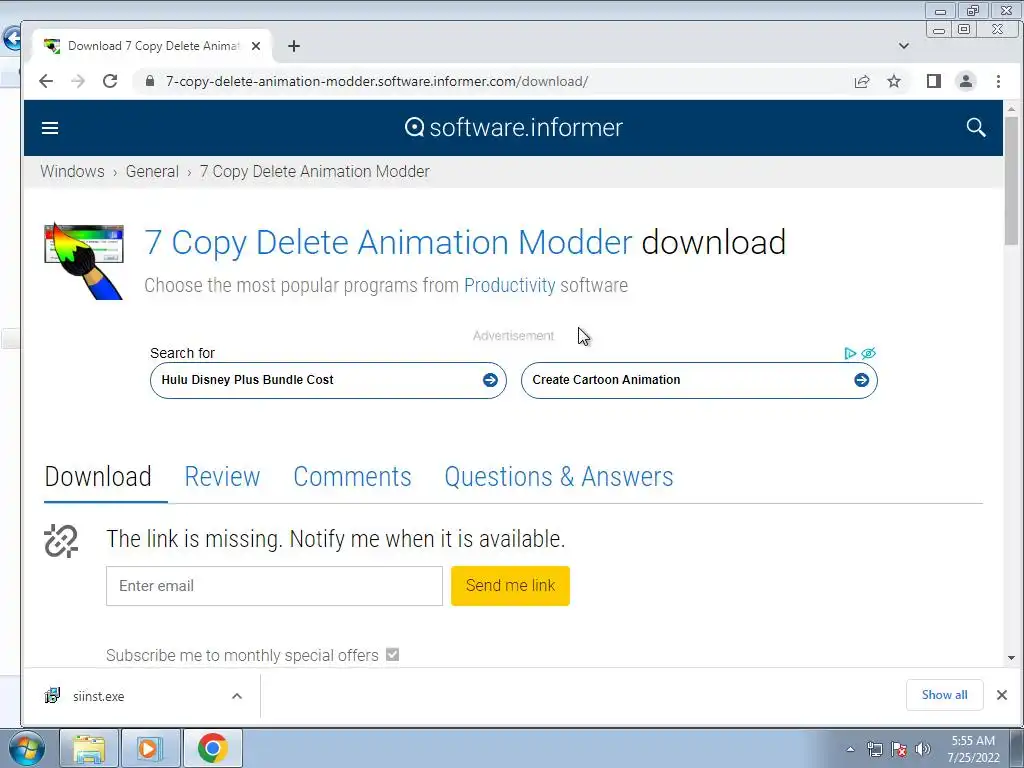This screenshot has width=1024, height=768.
Task: Open the Windows breadcrumb link
Action: 72,171
